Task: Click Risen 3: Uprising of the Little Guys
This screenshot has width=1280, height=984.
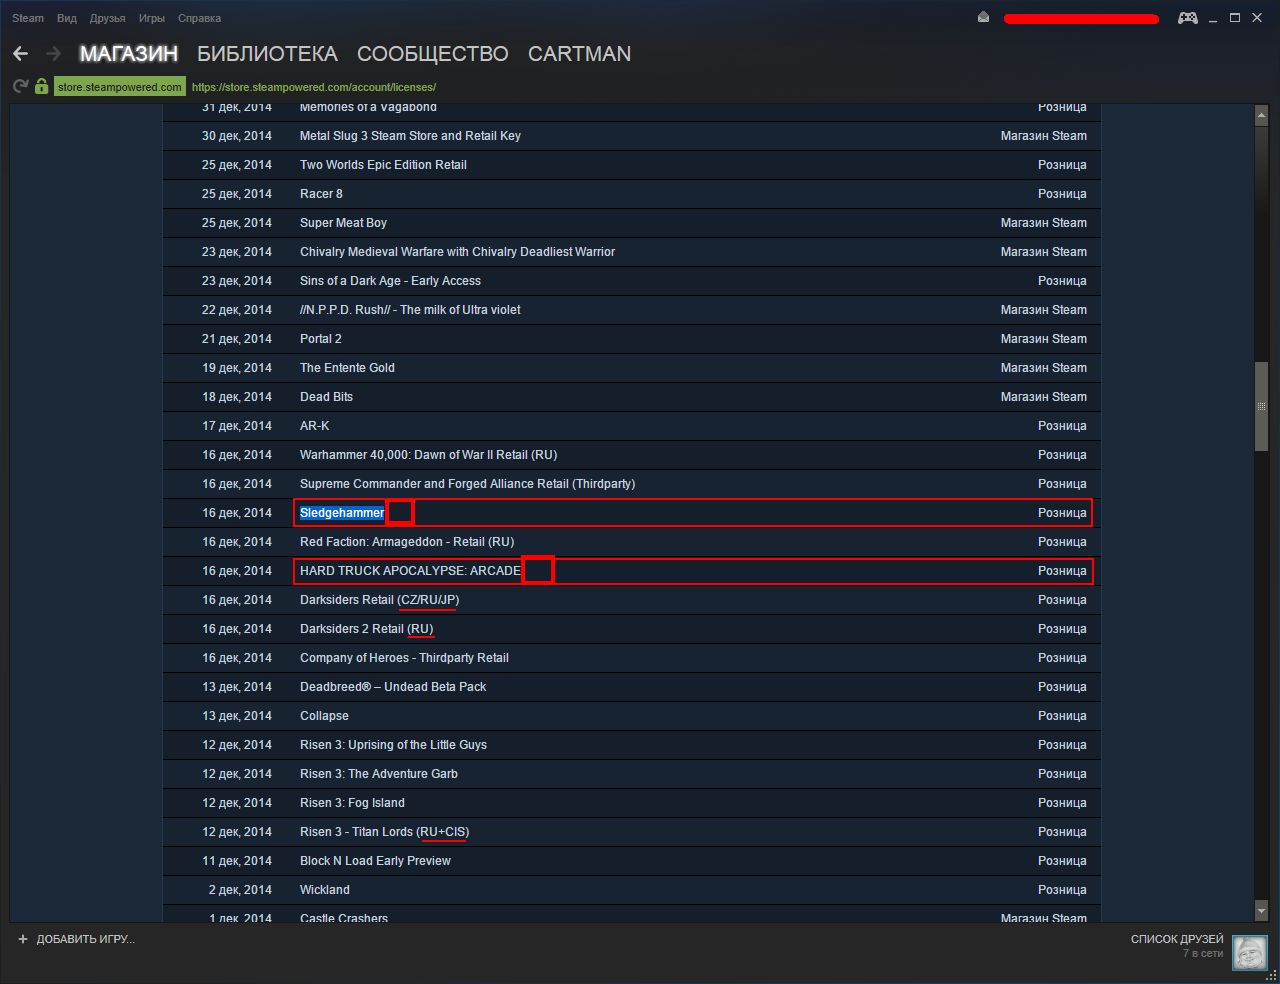Action: (393, 745)
